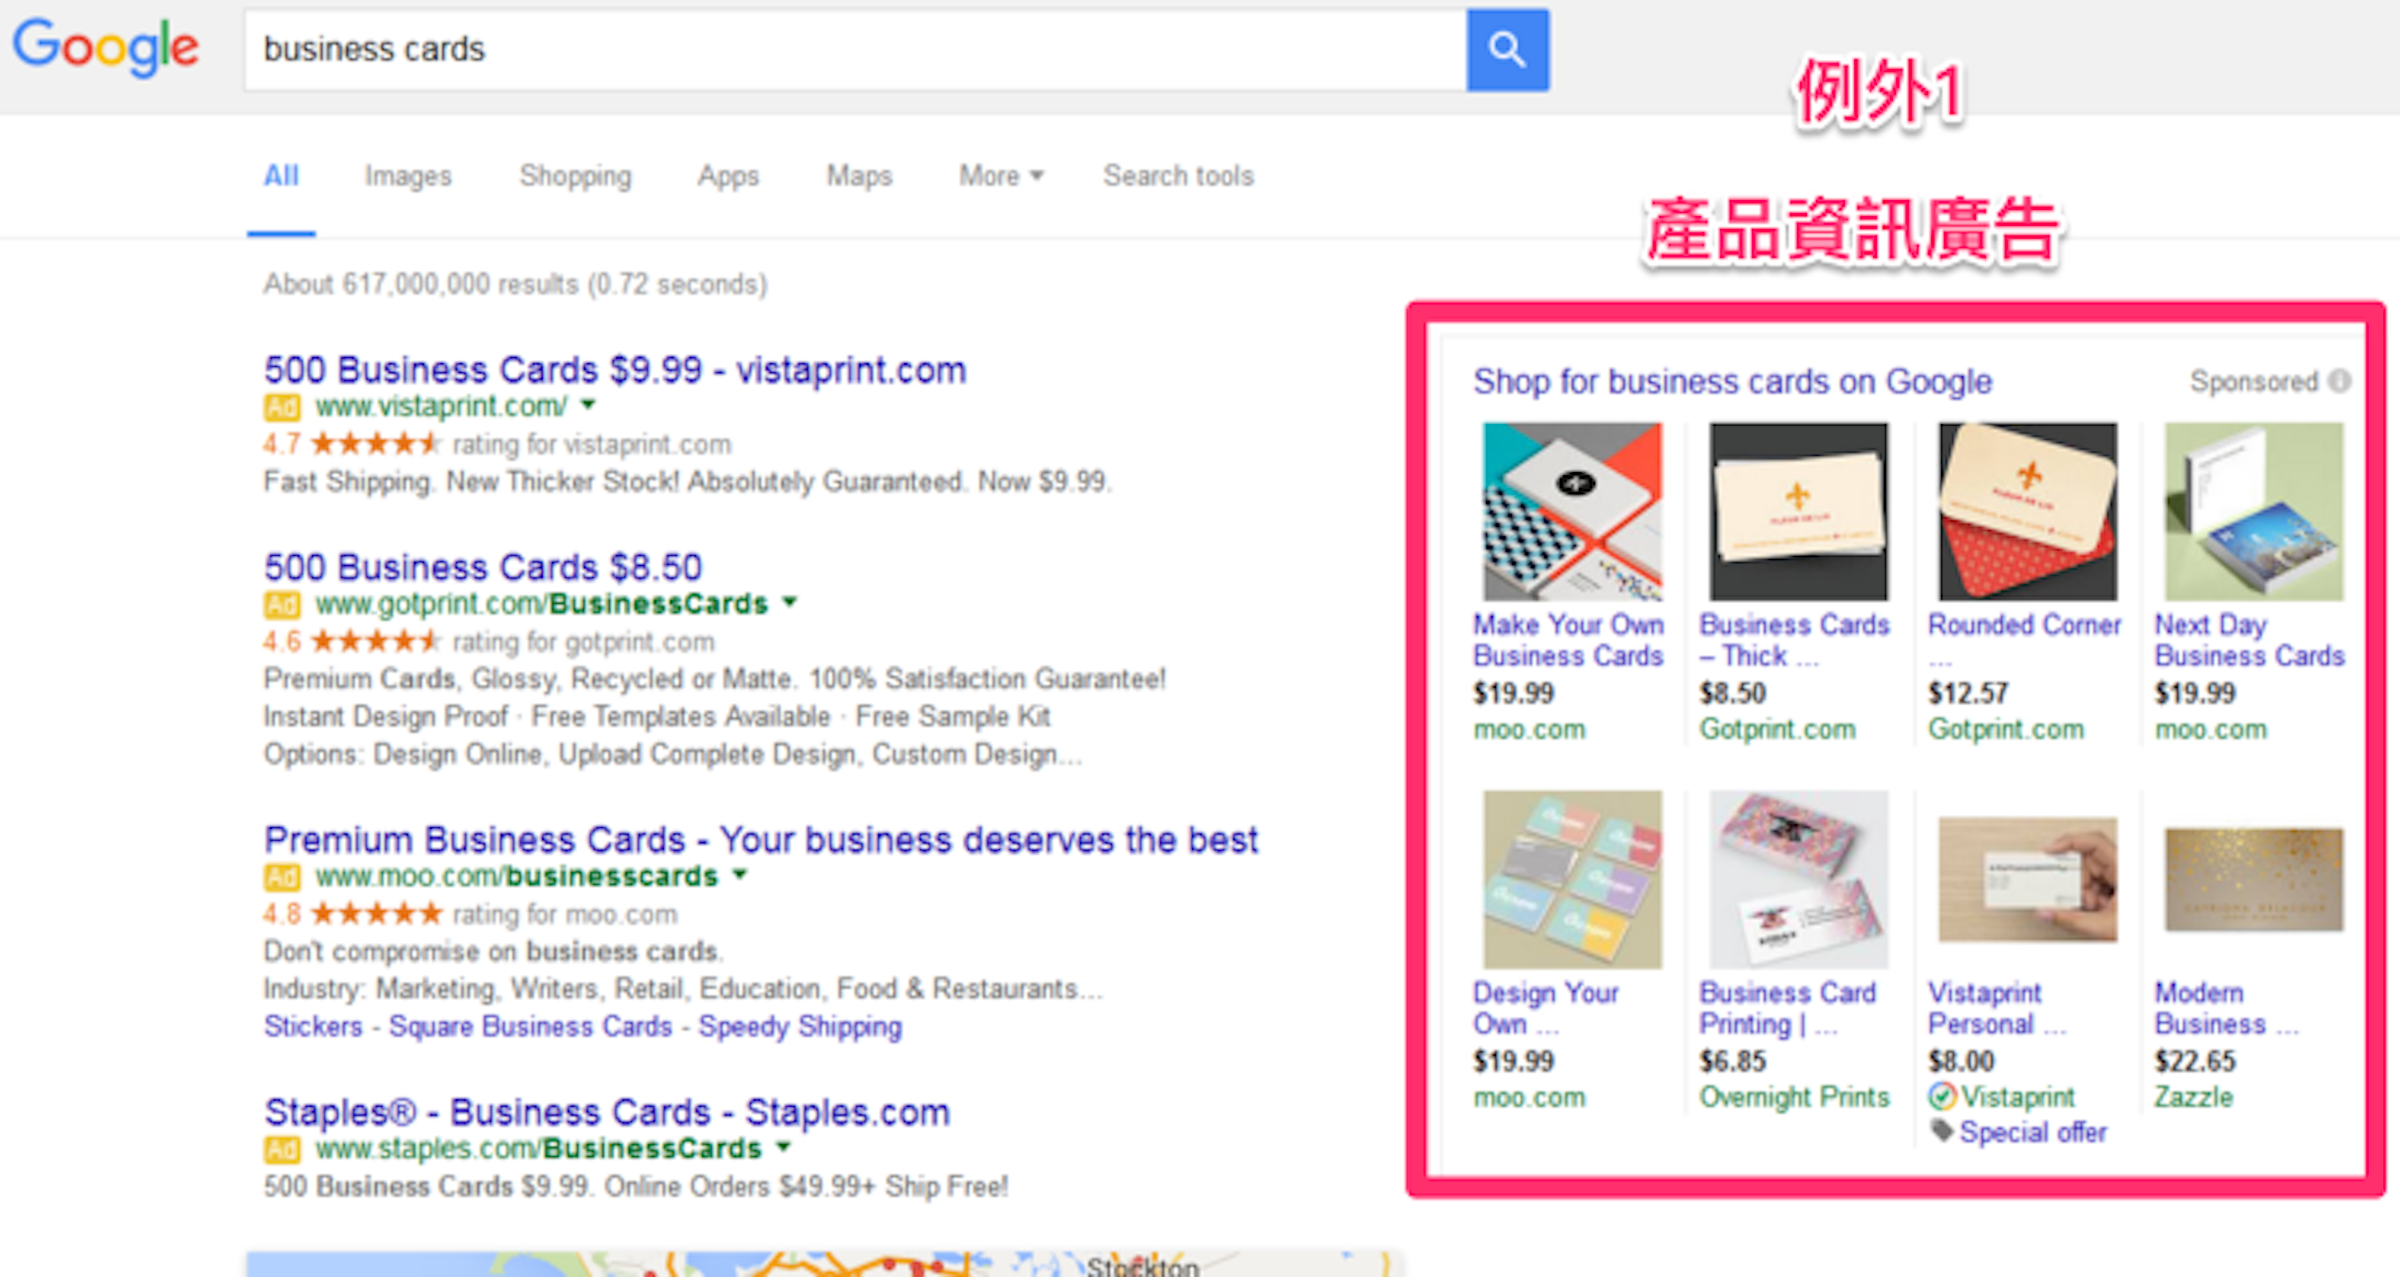Image resolution: width=2400 pixels, height=1277 pixels.
Task: Open Search tools
Action: [1178, 176]
